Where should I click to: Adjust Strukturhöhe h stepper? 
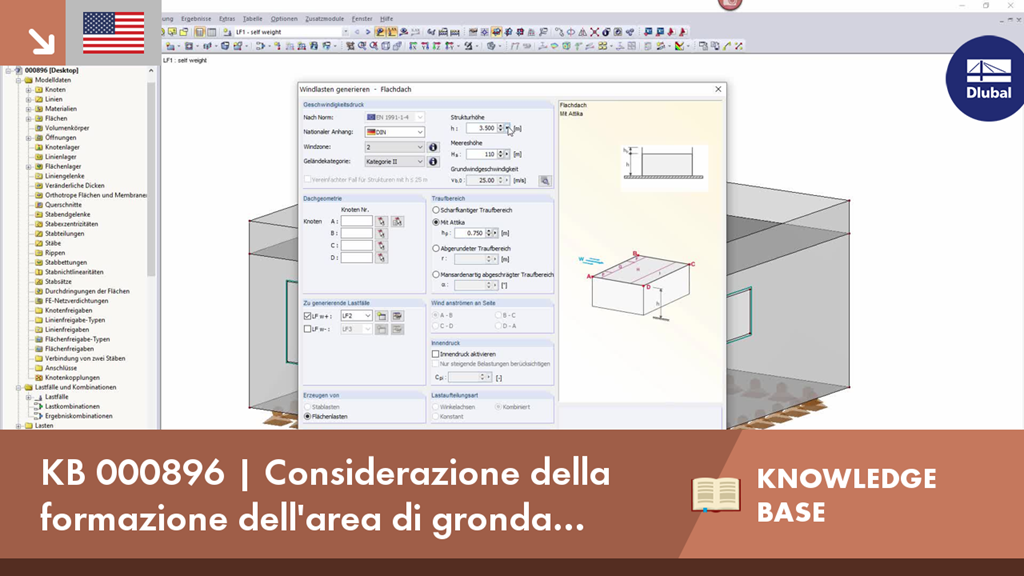tap(501, 128)
